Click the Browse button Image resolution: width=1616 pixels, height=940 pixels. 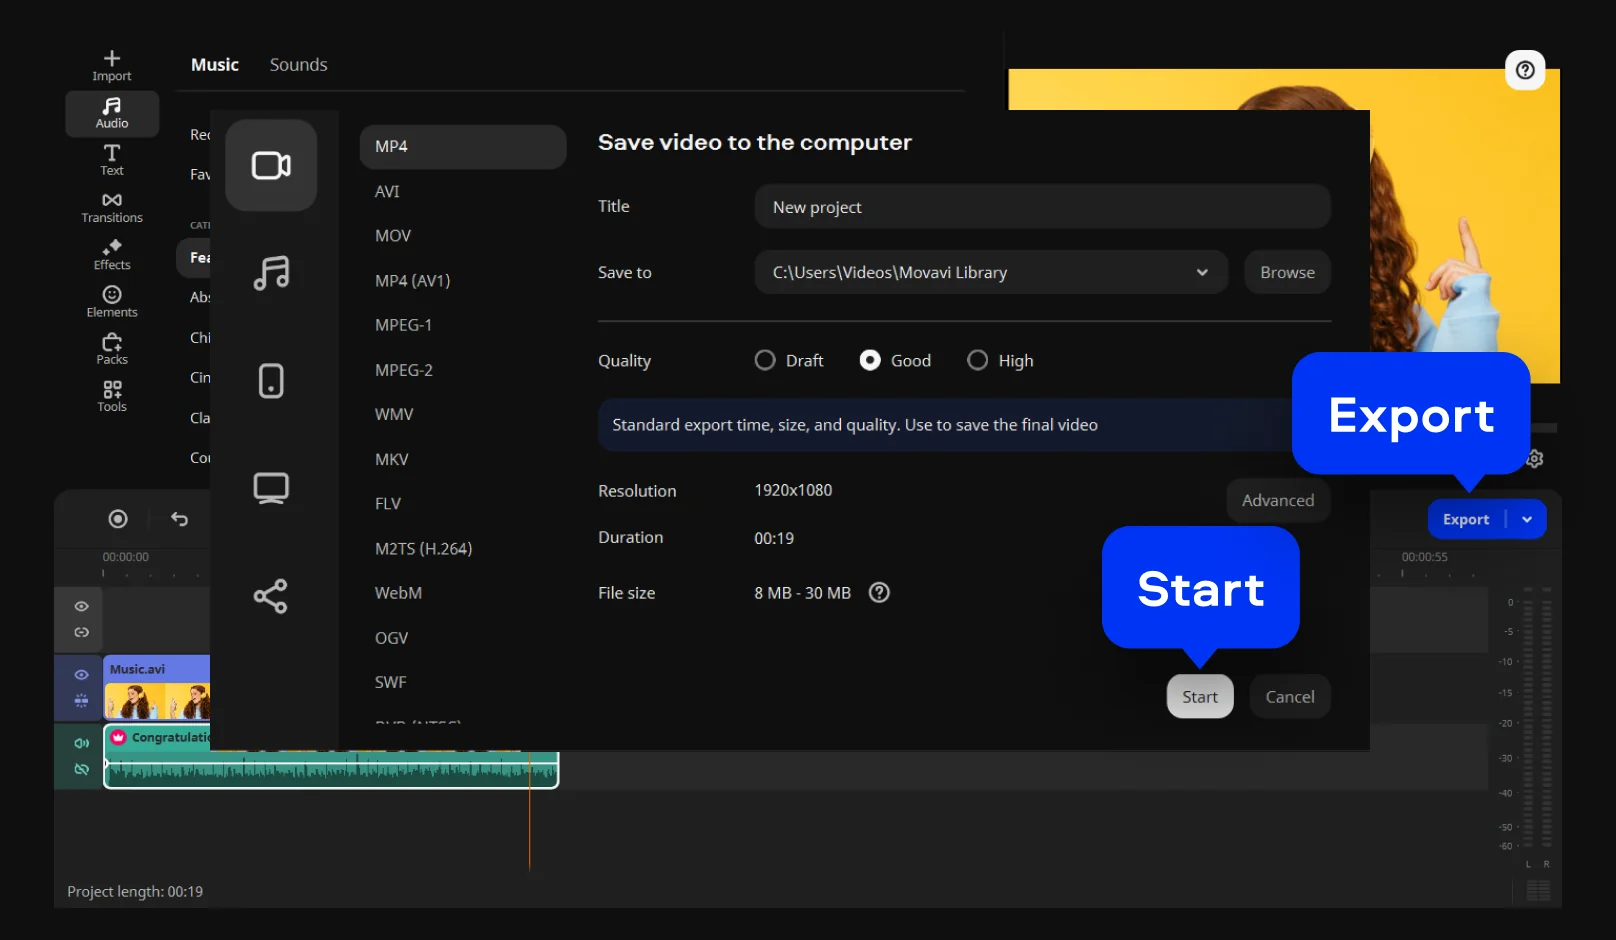click(1287, 272)
